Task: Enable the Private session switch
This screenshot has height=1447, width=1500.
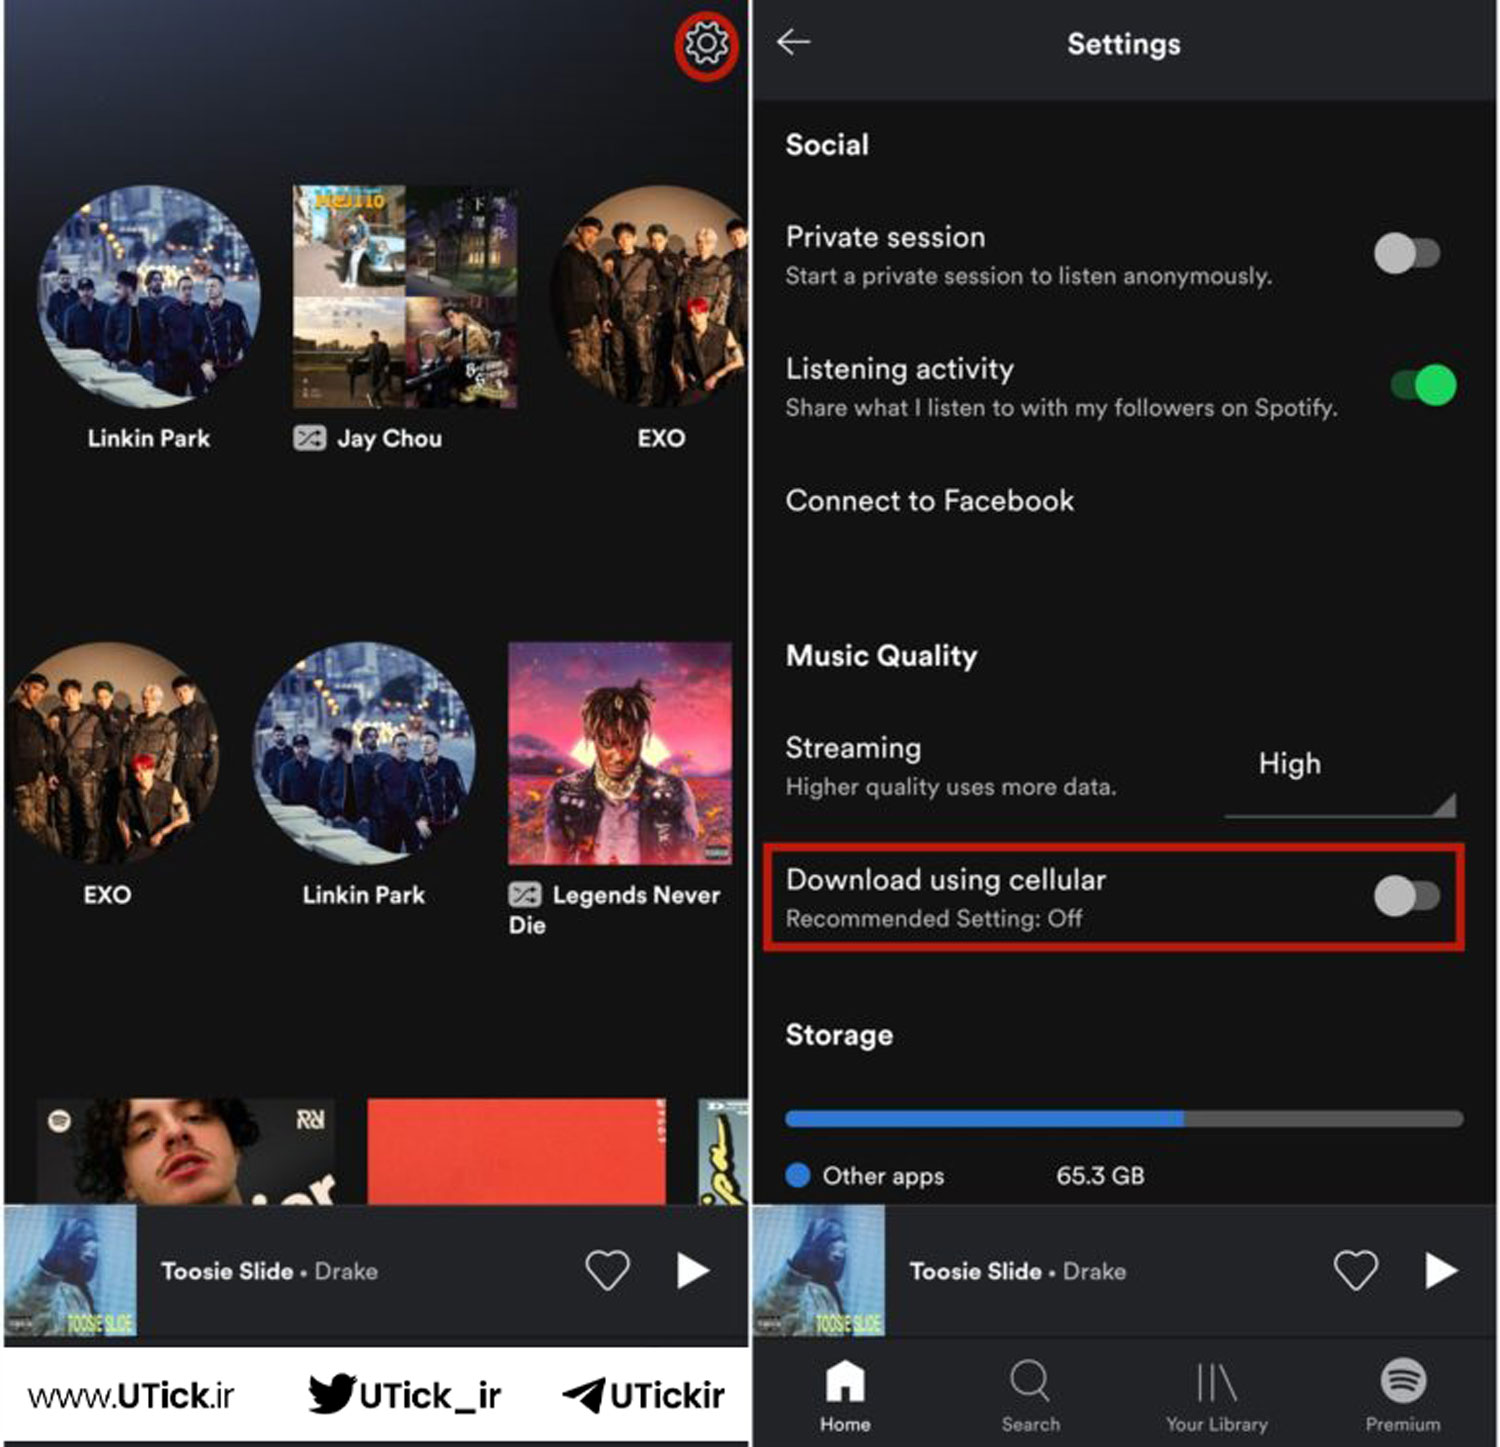Action: click(x=1406, y=253)
